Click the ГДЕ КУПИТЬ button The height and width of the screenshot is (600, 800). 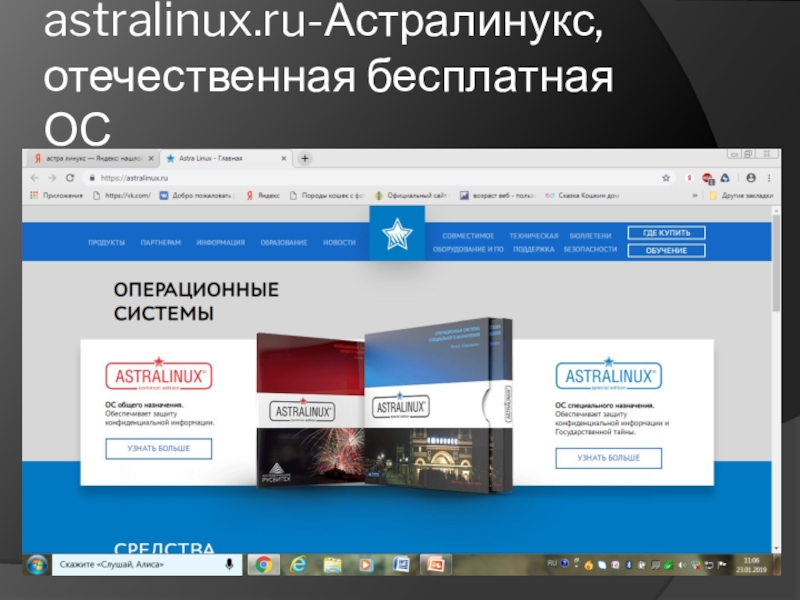point(666,233)
